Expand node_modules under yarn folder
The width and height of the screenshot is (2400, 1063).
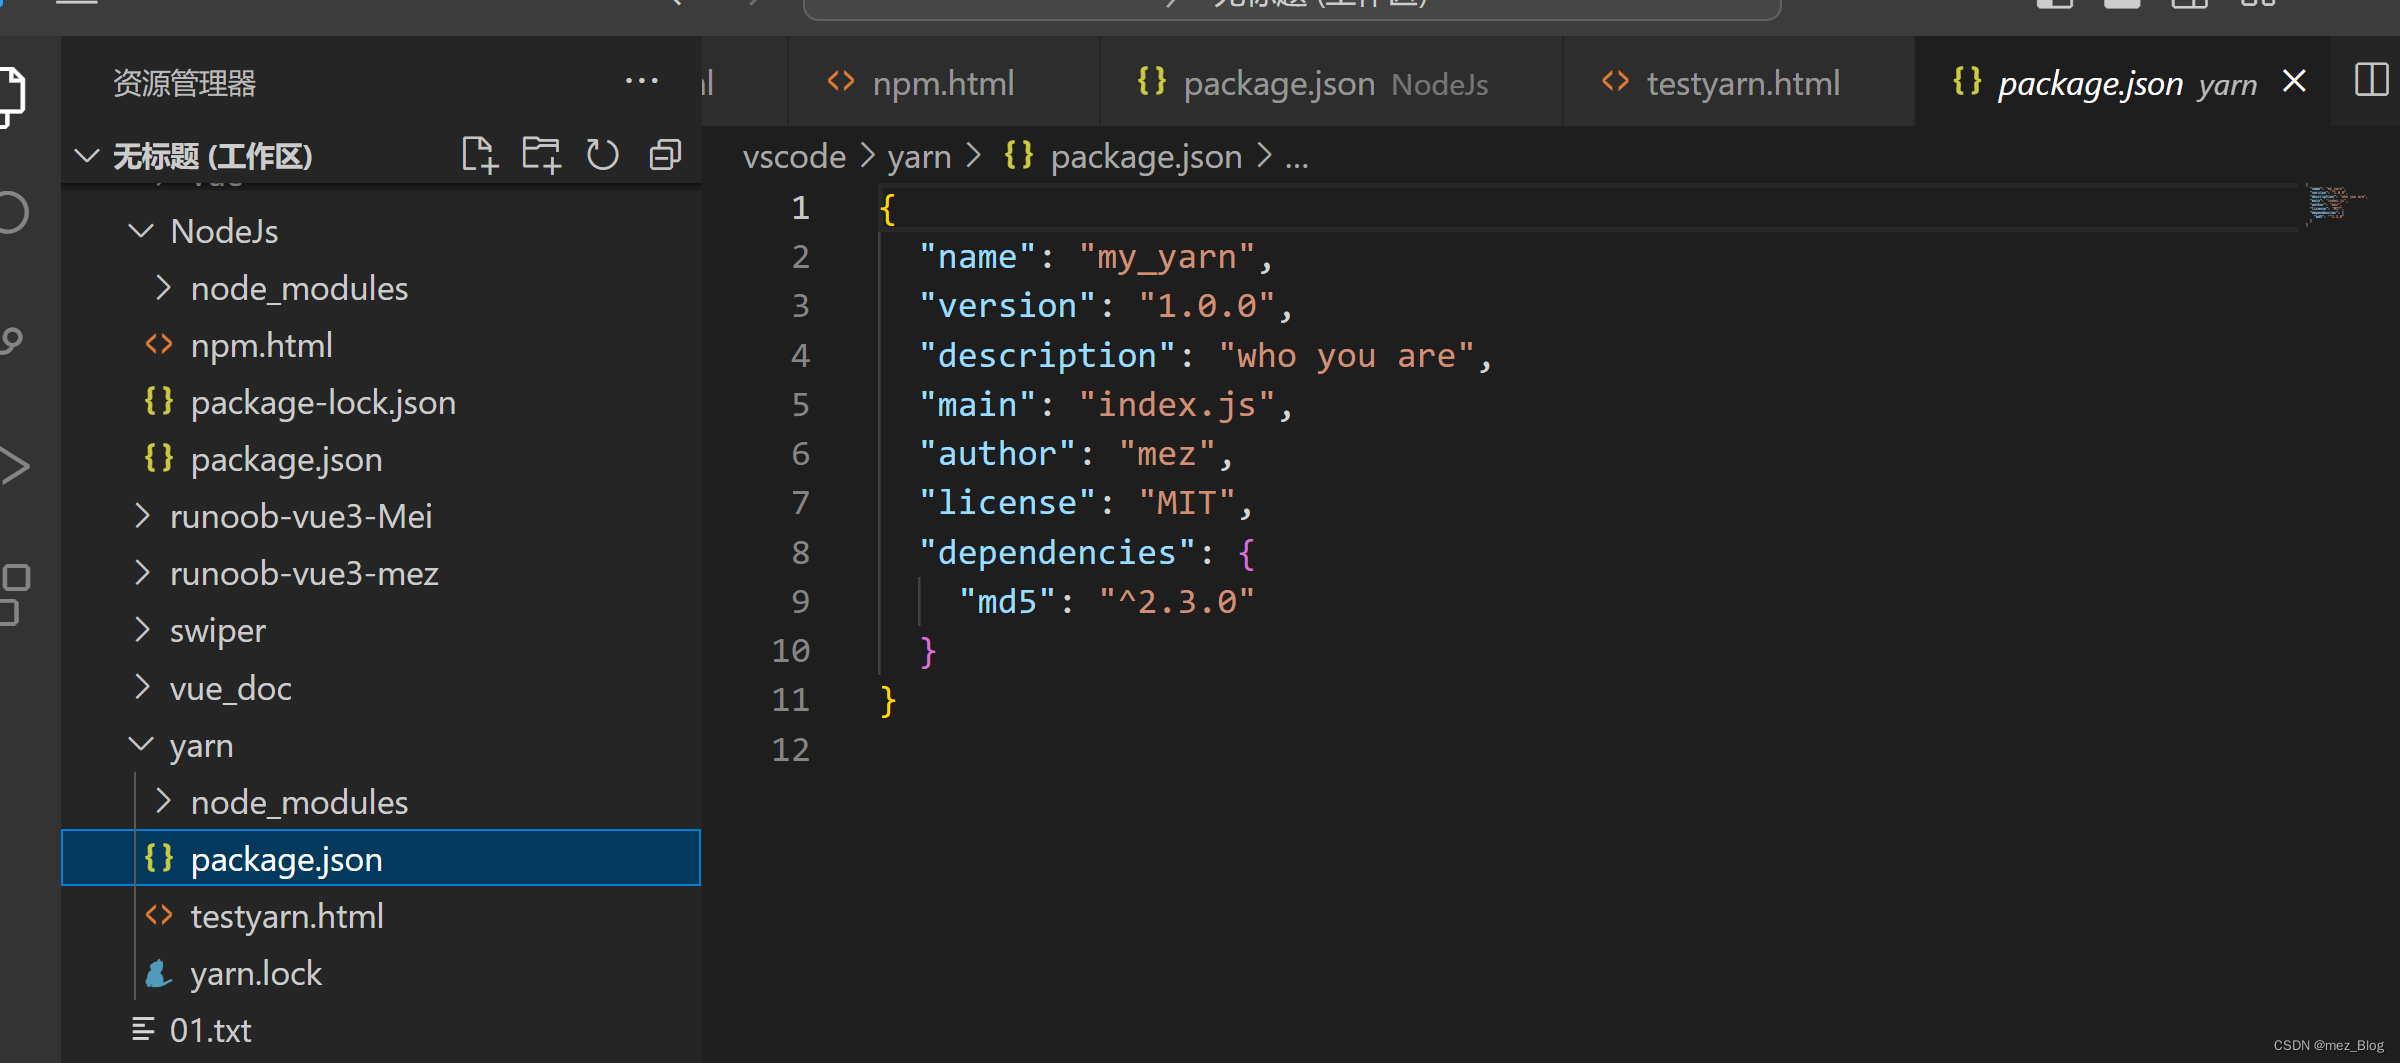[163, 802]
